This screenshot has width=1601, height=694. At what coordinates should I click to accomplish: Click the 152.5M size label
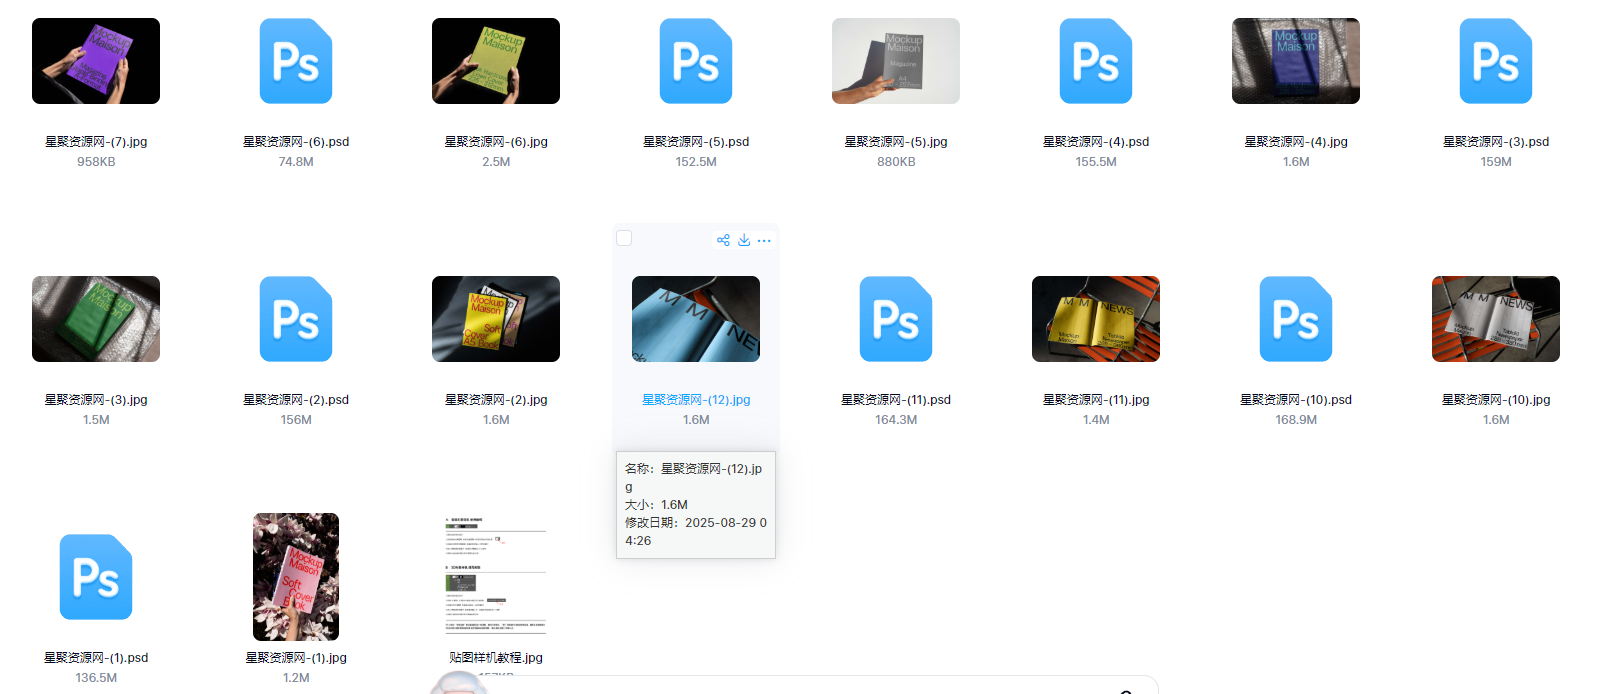[696, 162]
